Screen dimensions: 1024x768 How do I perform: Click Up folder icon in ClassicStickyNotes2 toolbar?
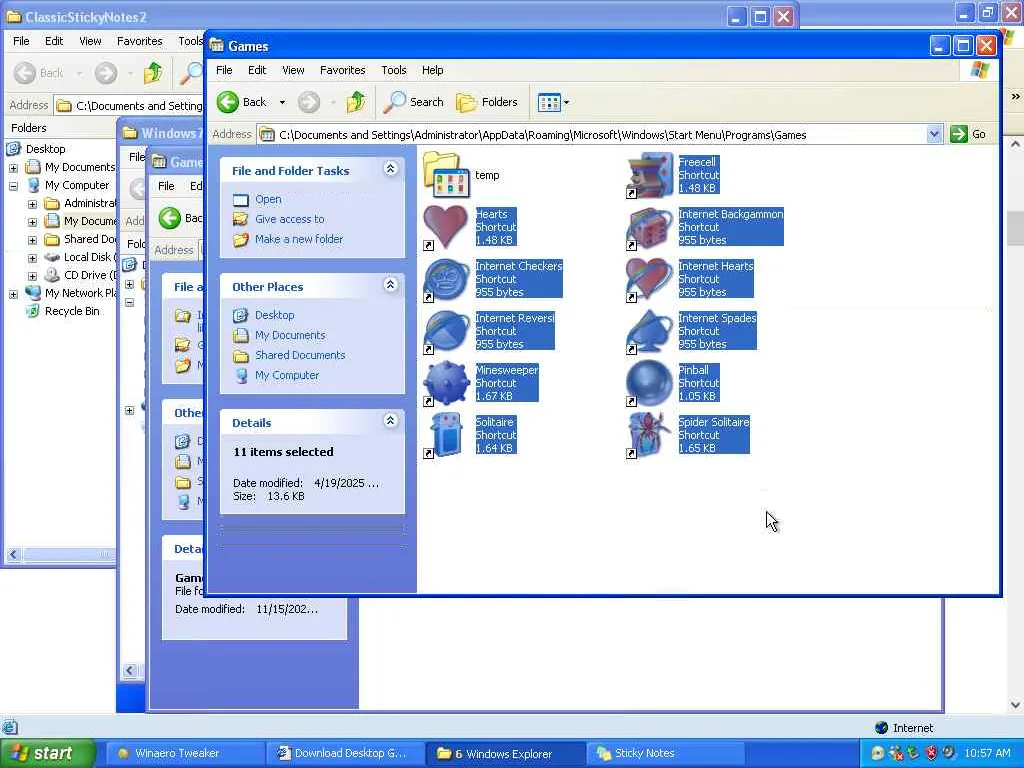pos(153,73)
